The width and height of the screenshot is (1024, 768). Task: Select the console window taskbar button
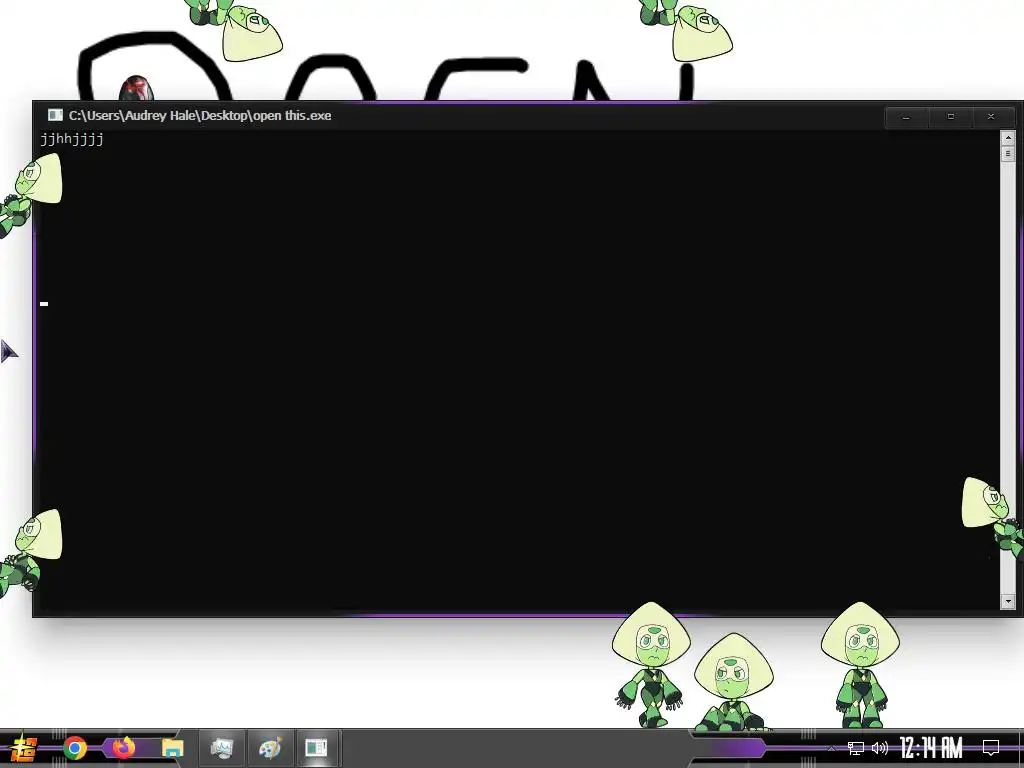[x=317, y=748]
